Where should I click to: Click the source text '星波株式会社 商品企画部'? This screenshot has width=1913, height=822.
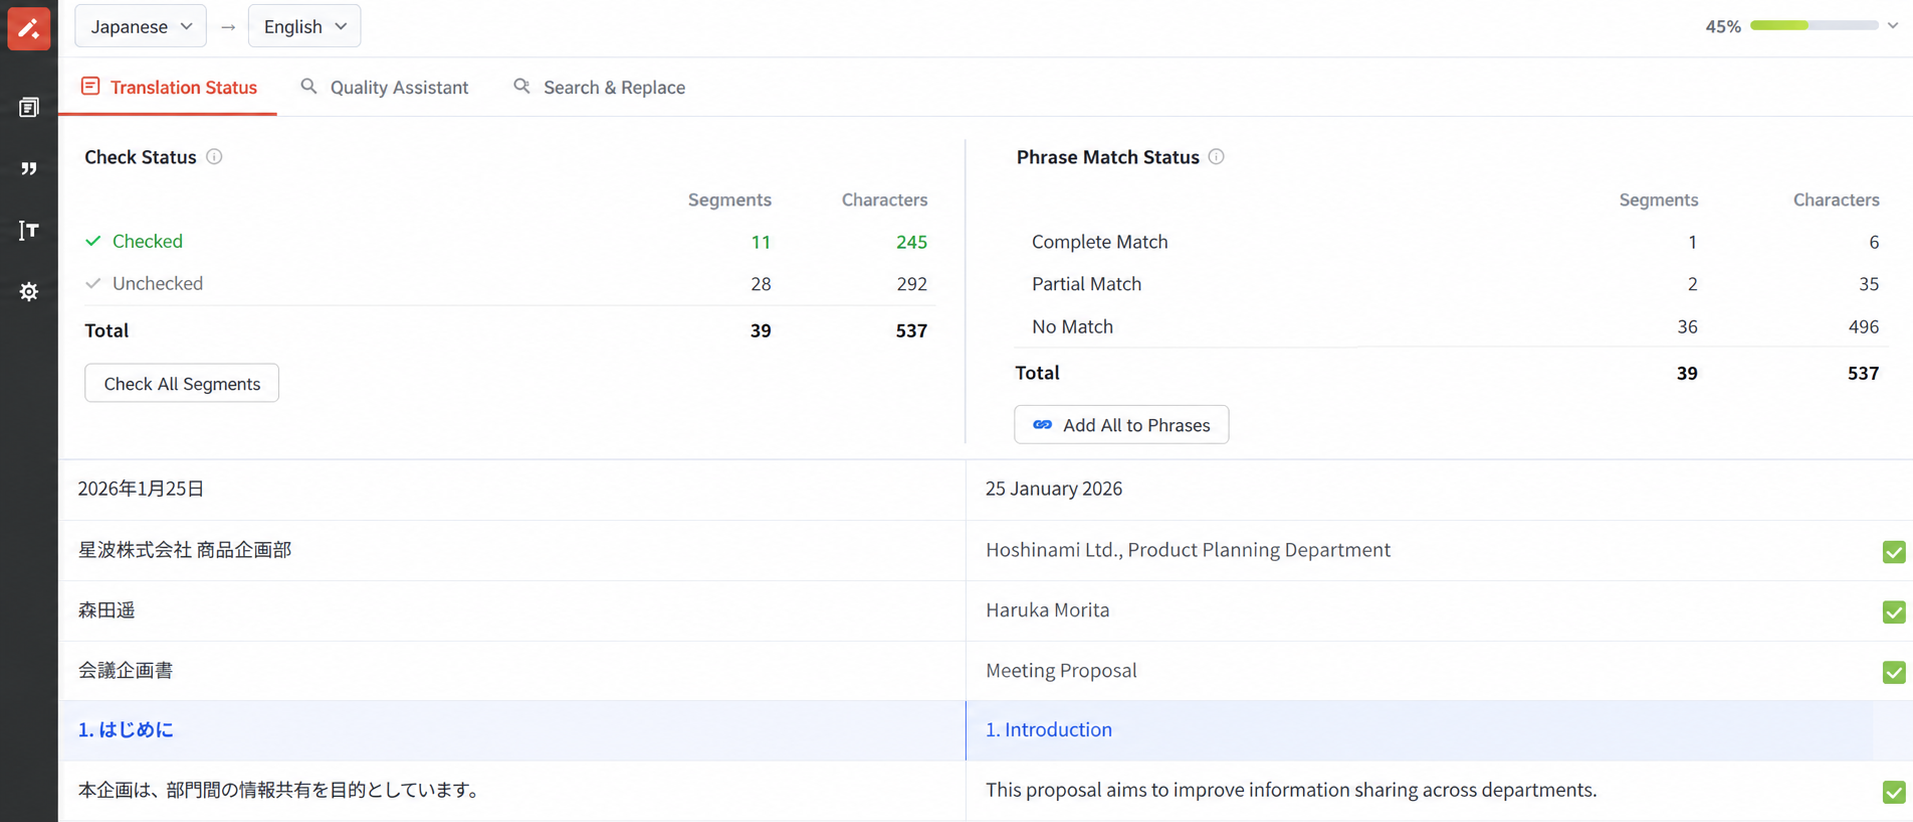[185, 550]
